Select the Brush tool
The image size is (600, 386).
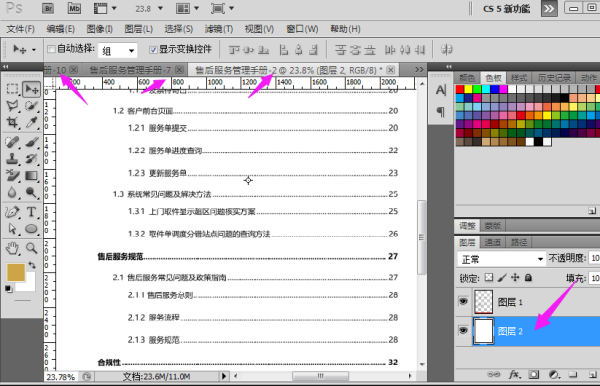pyautogui.click(x=31, y=142)
